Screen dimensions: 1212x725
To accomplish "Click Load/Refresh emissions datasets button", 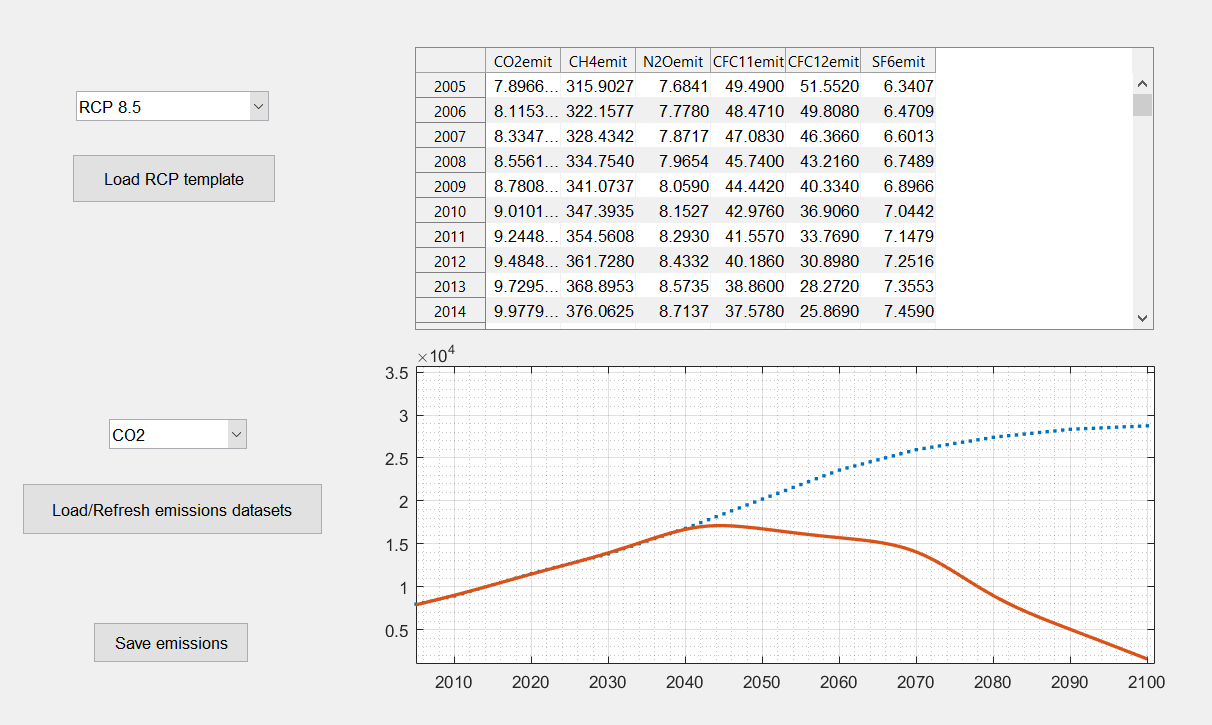I will [x=172, y=510].
